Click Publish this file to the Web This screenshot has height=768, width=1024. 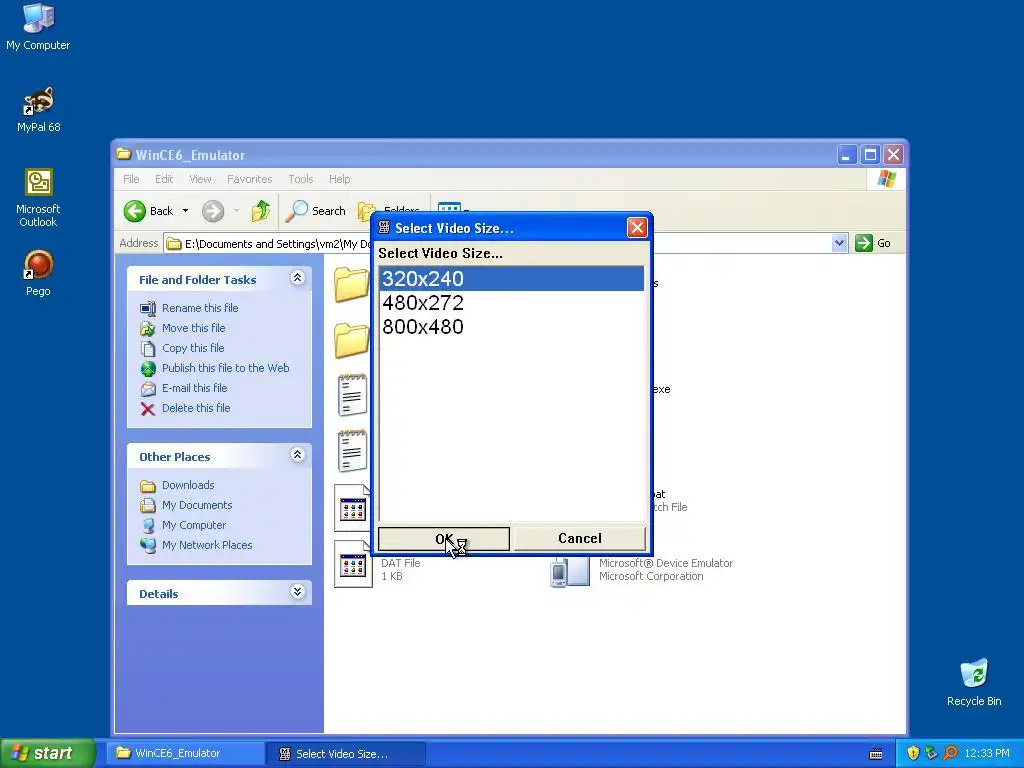225,368
